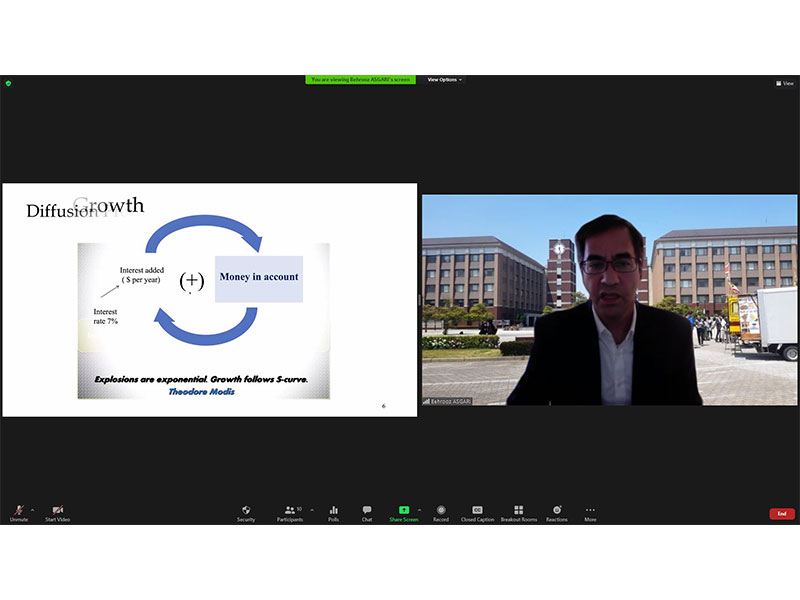
Task: Open the View Options dropdown
Action: point(444,80)
